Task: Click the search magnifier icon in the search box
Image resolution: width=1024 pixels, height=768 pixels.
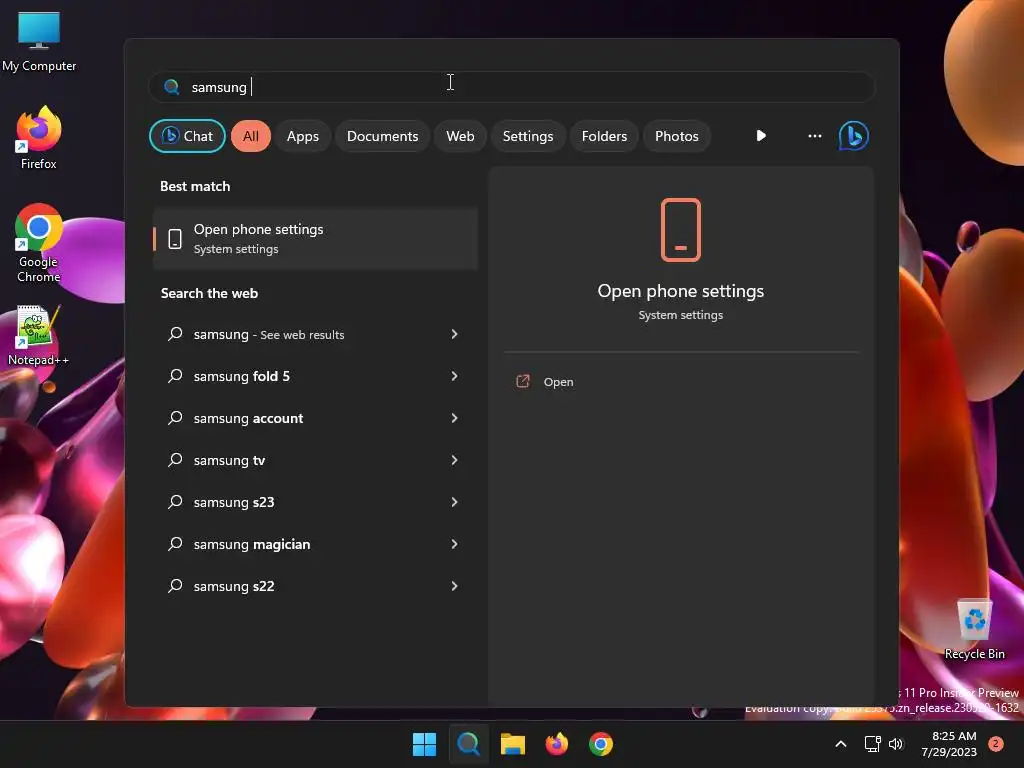Action: pyautogui.click(x=172, y=87)
